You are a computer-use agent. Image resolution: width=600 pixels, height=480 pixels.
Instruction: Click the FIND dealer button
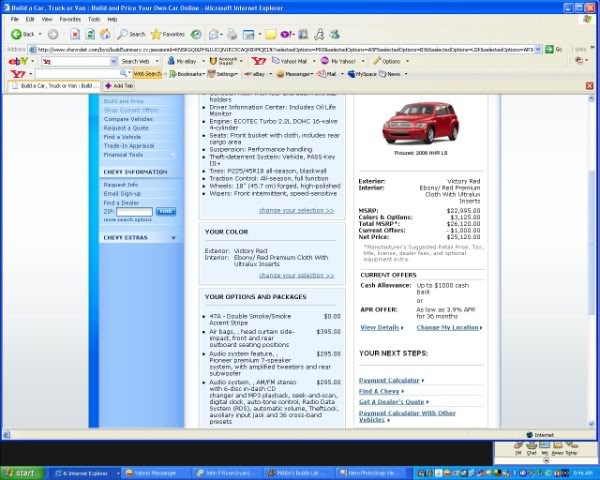click(166, 211)
